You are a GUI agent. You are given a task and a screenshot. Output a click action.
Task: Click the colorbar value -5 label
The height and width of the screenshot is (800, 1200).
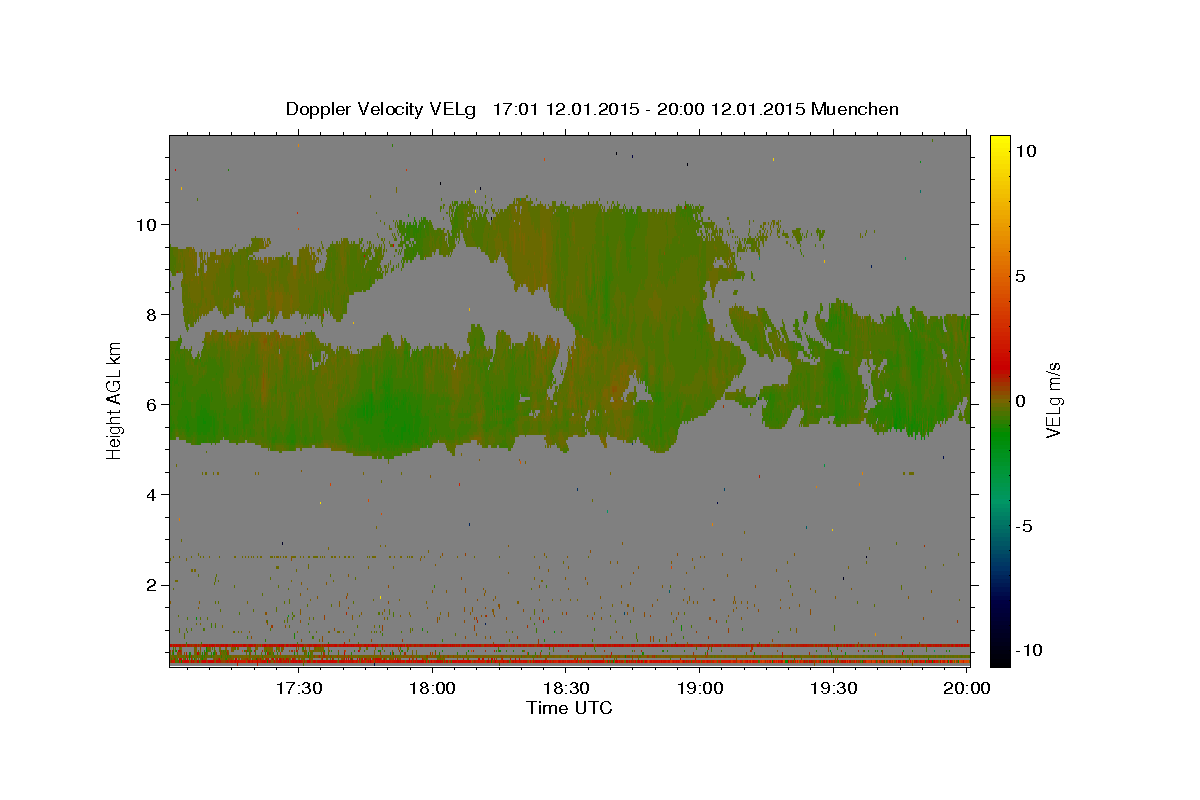click(x=1026, y=526)
